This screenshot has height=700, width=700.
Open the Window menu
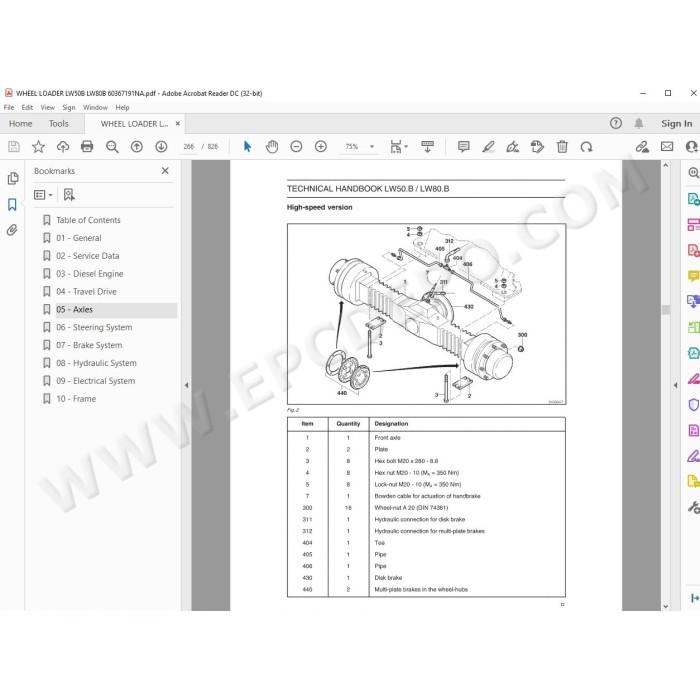95,107
